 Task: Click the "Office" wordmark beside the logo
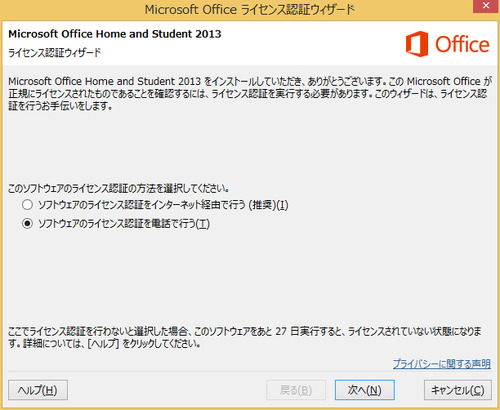pos(462,44)
